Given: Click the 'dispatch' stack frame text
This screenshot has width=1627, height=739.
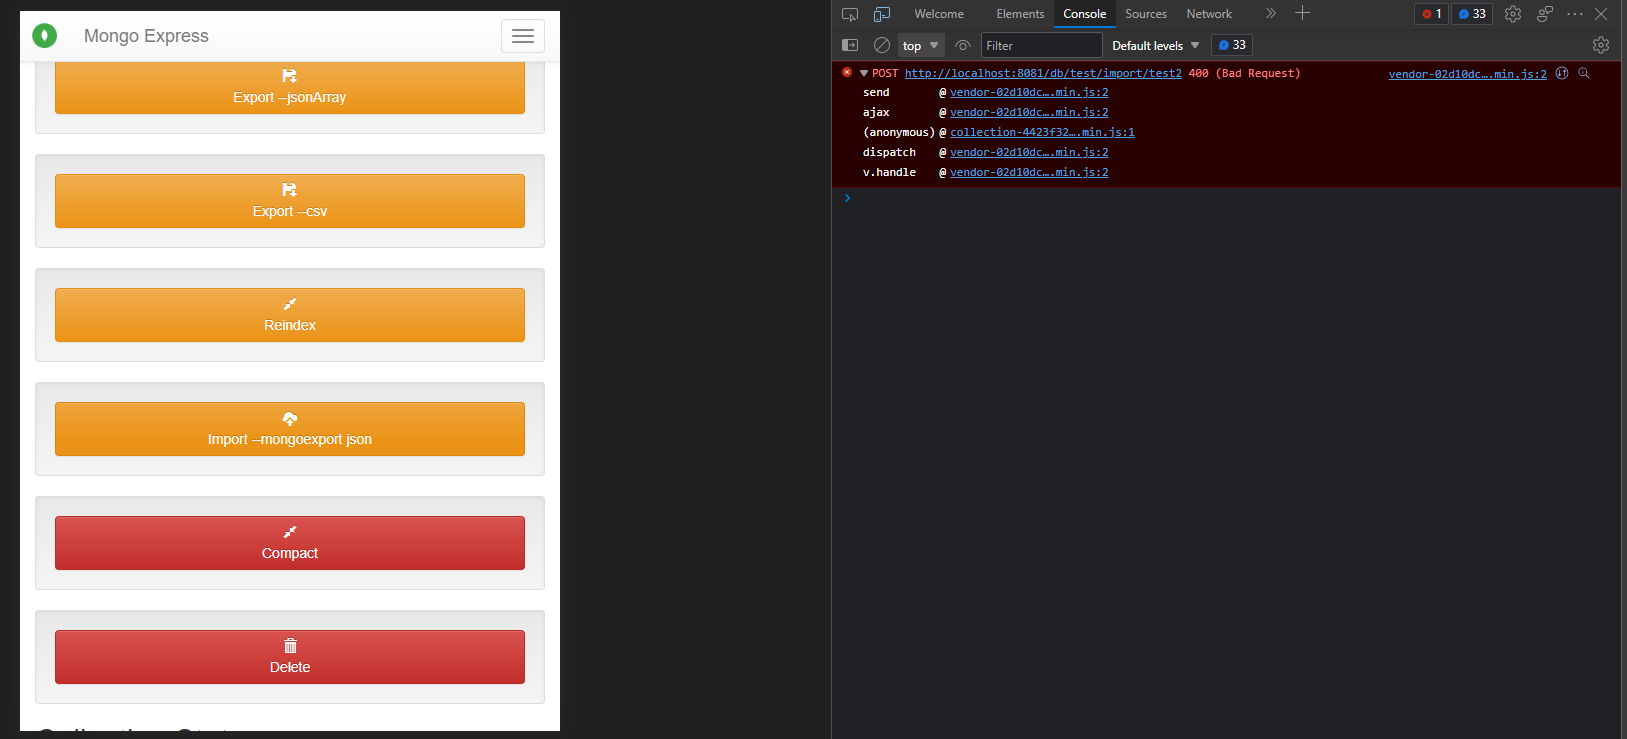Looking at the screenshot, I should [889, 152].
